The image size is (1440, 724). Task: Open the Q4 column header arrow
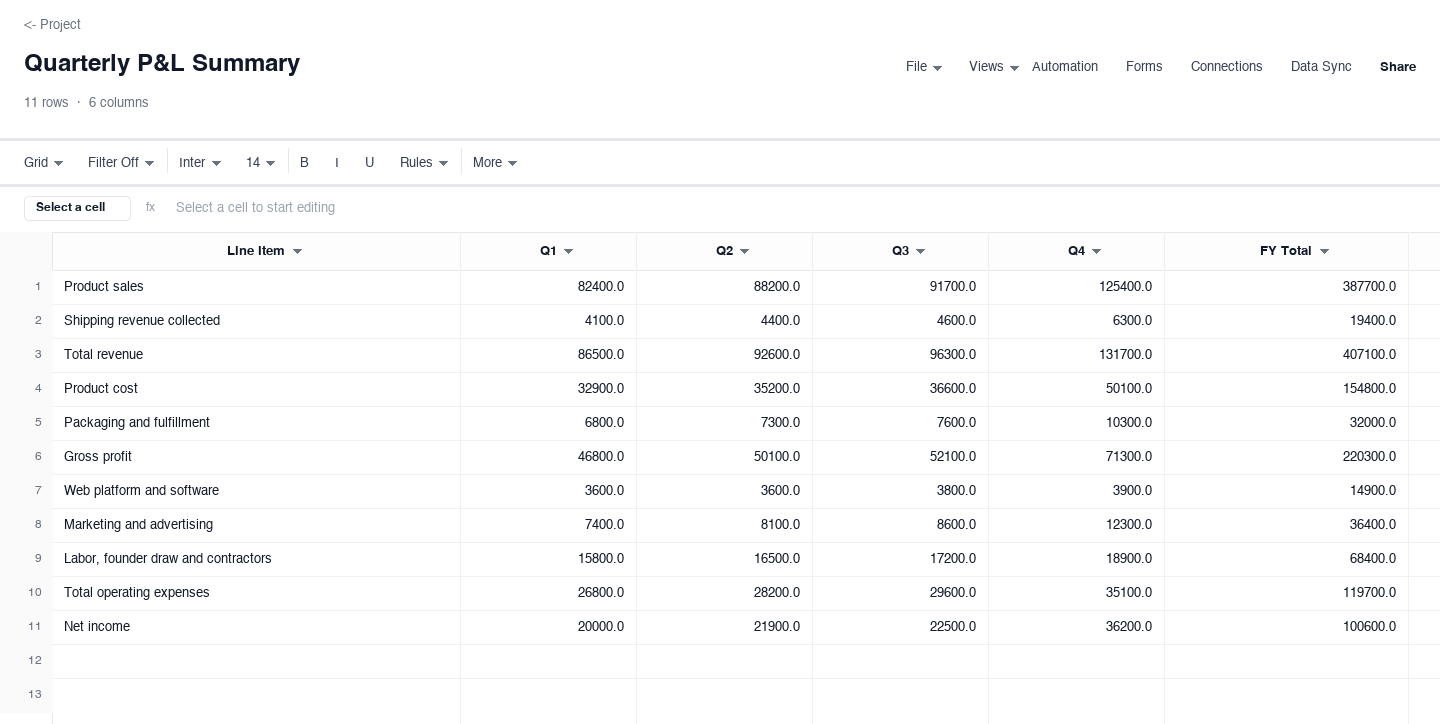click(1097, 252)
